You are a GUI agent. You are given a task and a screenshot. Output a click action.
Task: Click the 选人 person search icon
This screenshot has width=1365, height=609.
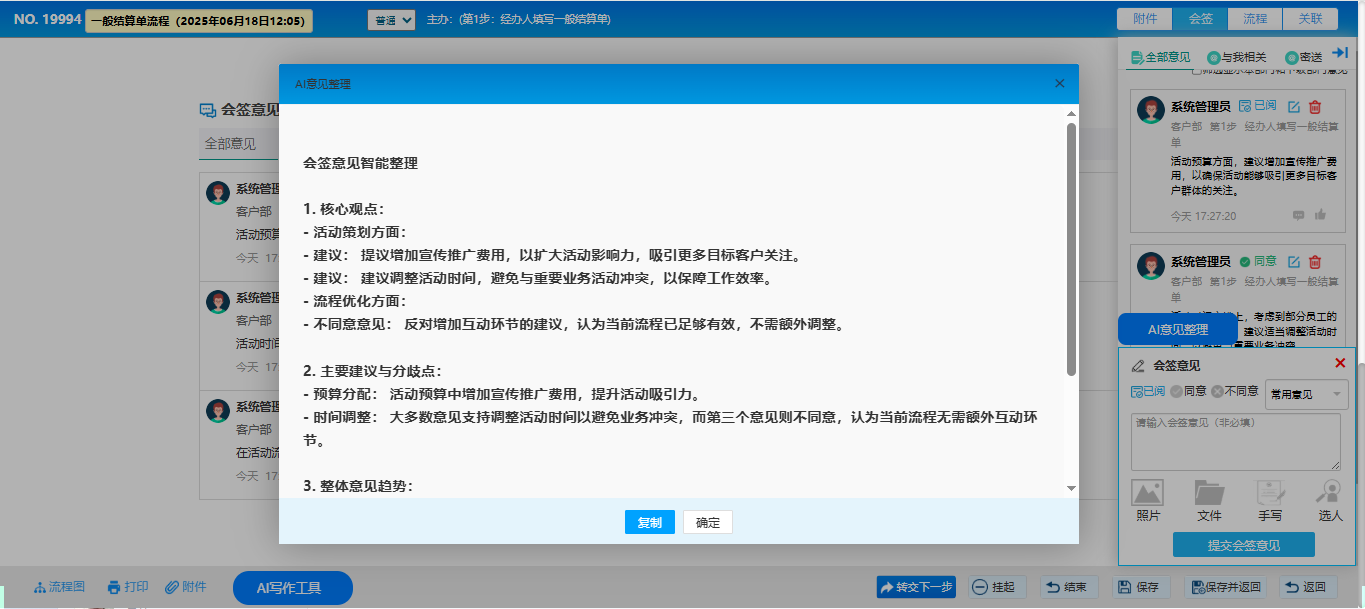pos(1330,493)
